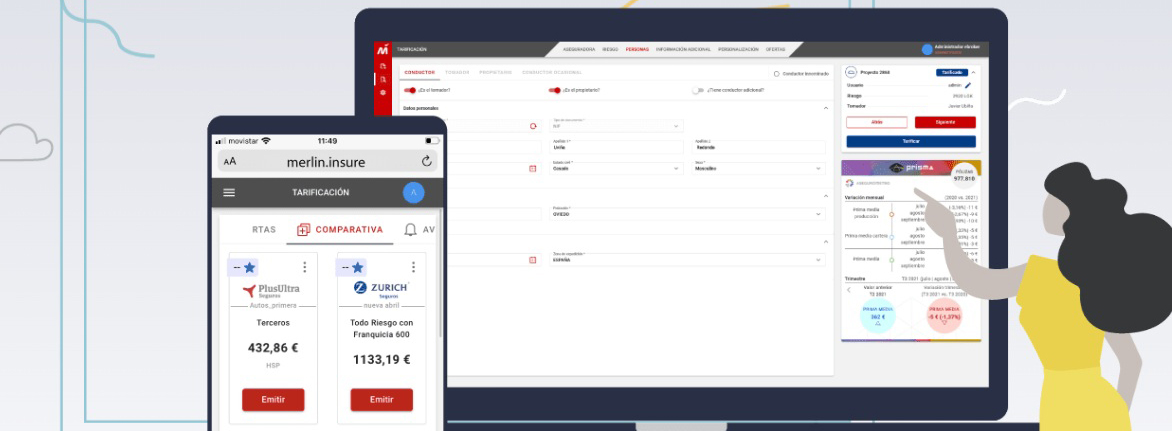Toggle the ¿Es el propietario? switch

[x=553, y=90]
